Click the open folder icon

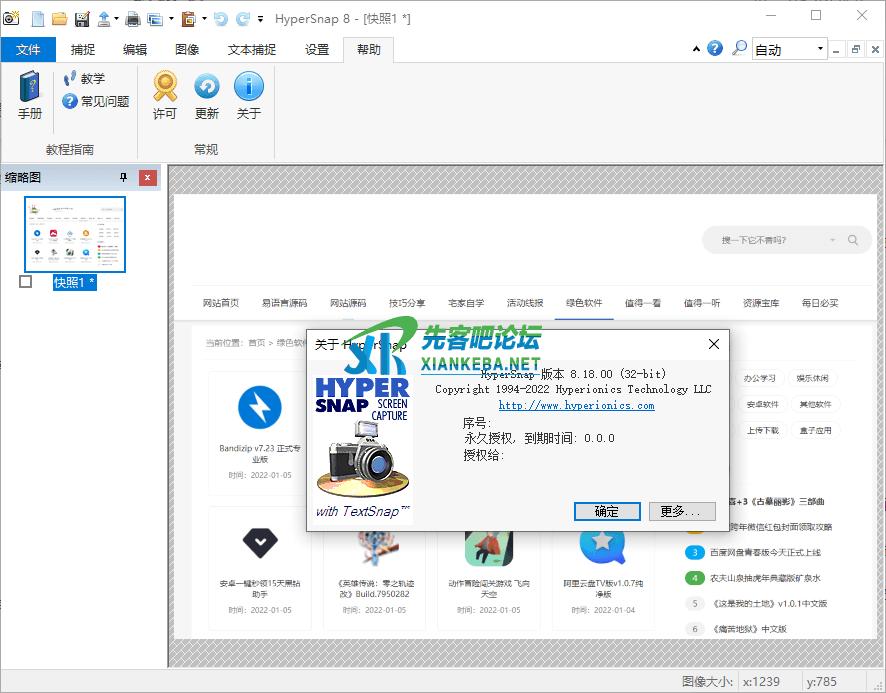59,18
